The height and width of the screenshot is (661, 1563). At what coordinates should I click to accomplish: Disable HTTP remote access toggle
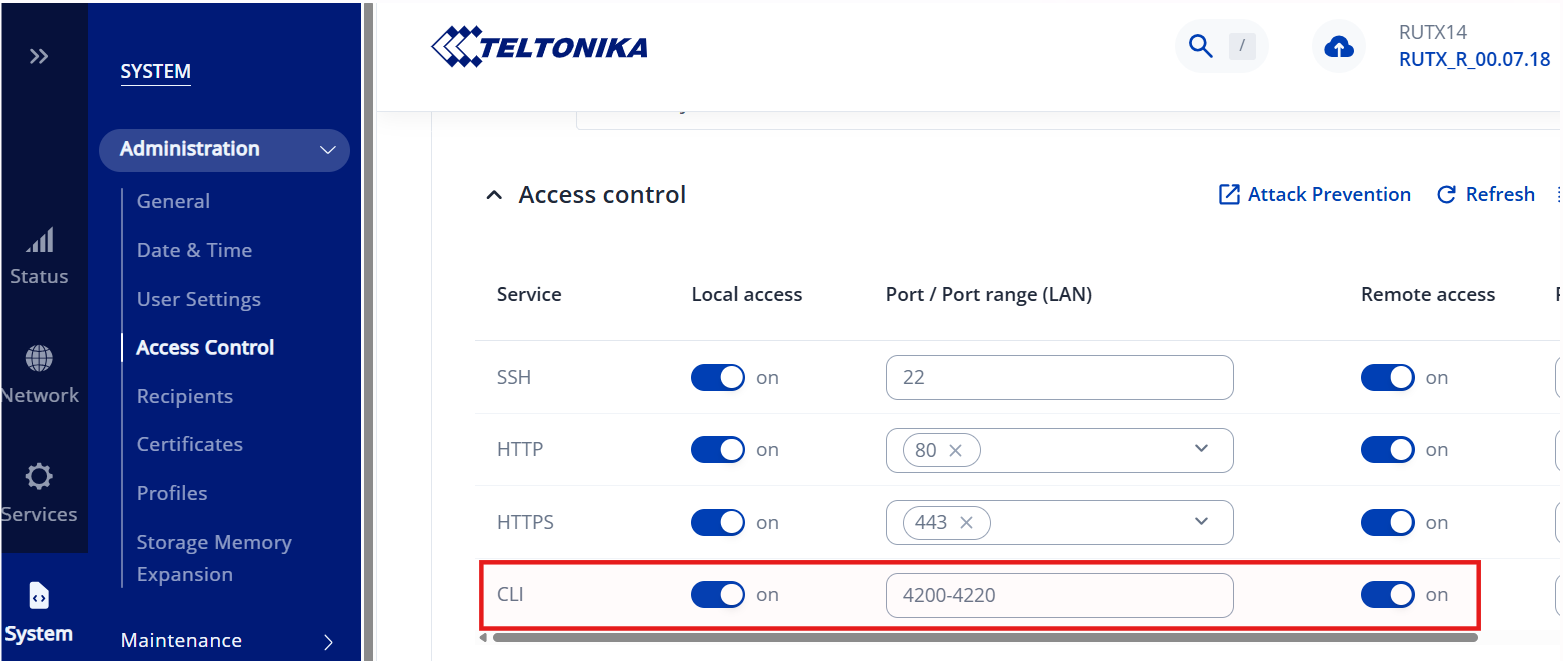tap(1387, 450)
